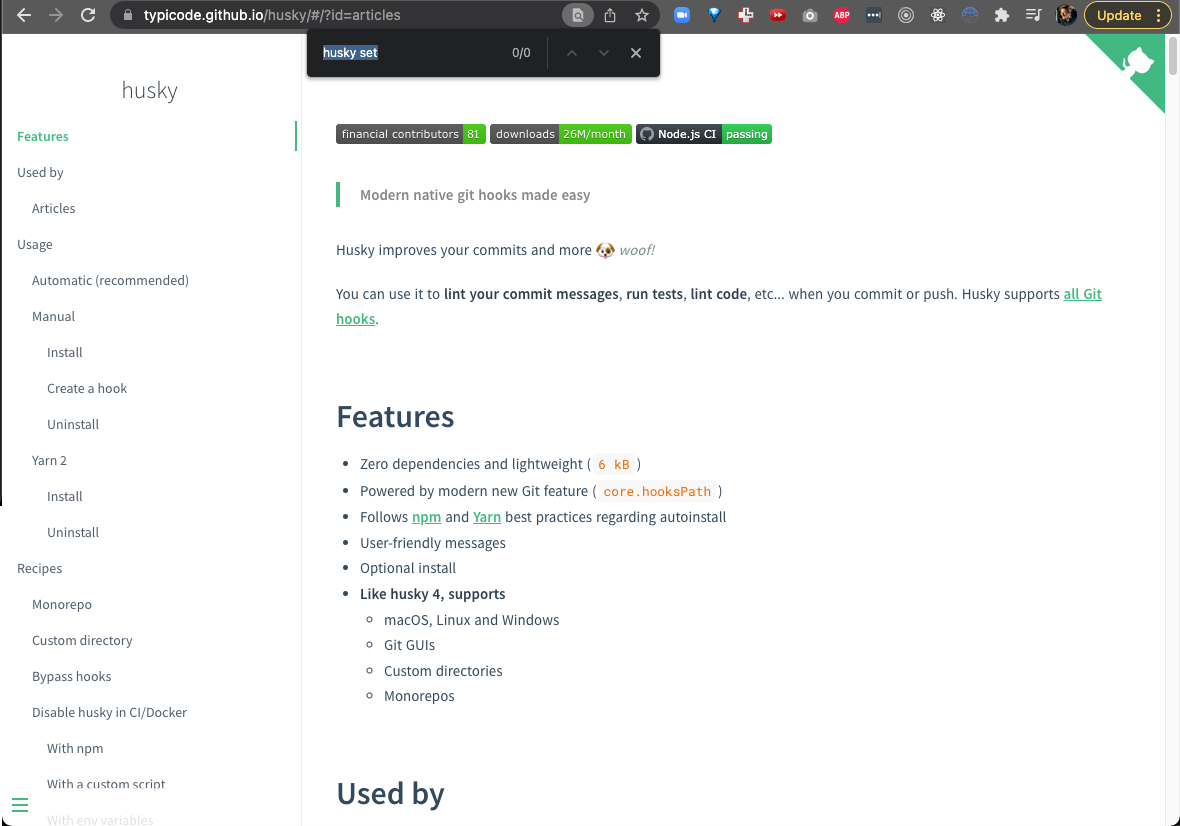Open the Adblock Plus extension

(841, 15)
